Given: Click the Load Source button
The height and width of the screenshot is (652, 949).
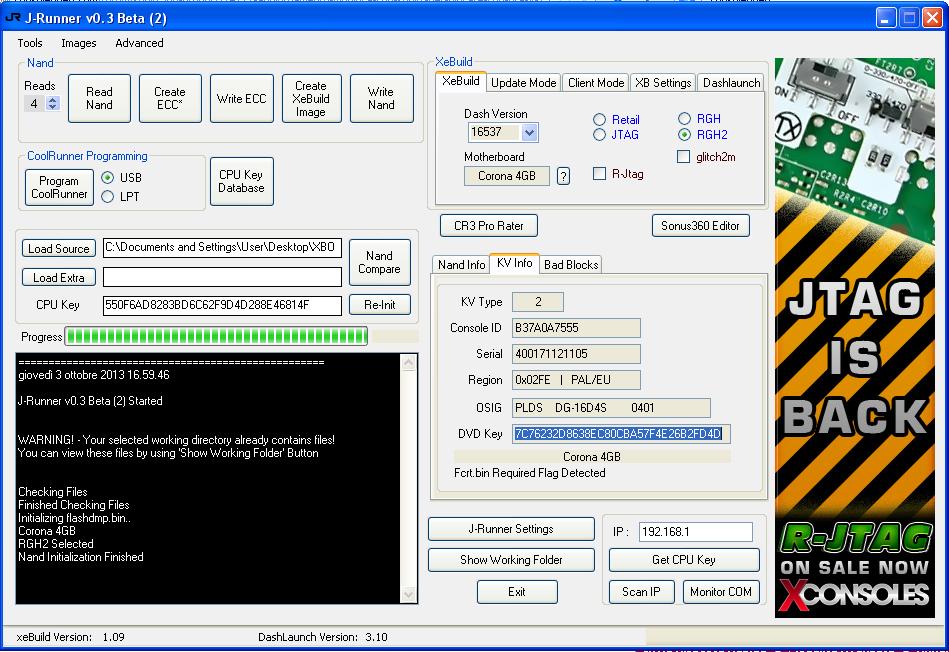Looking at the screenshot, I should [59, 248].
